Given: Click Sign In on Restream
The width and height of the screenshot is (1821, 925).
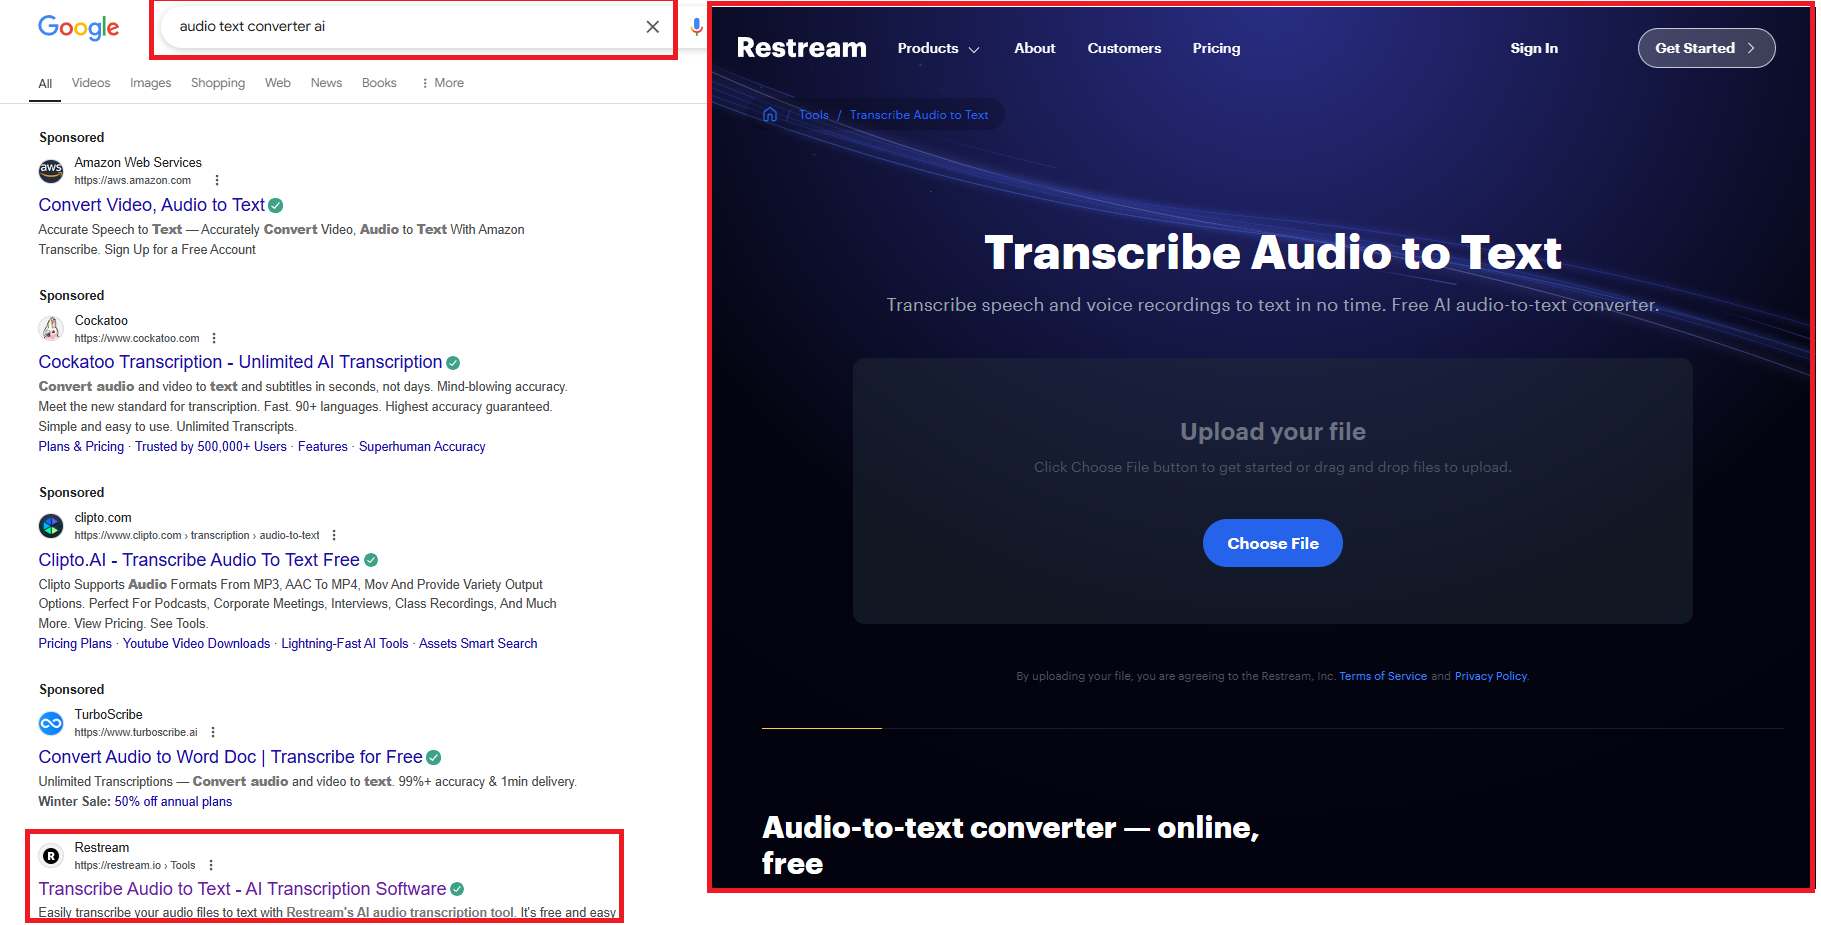Looking at the screenshot, I should pyautogui.click(x=1534, y=48).
